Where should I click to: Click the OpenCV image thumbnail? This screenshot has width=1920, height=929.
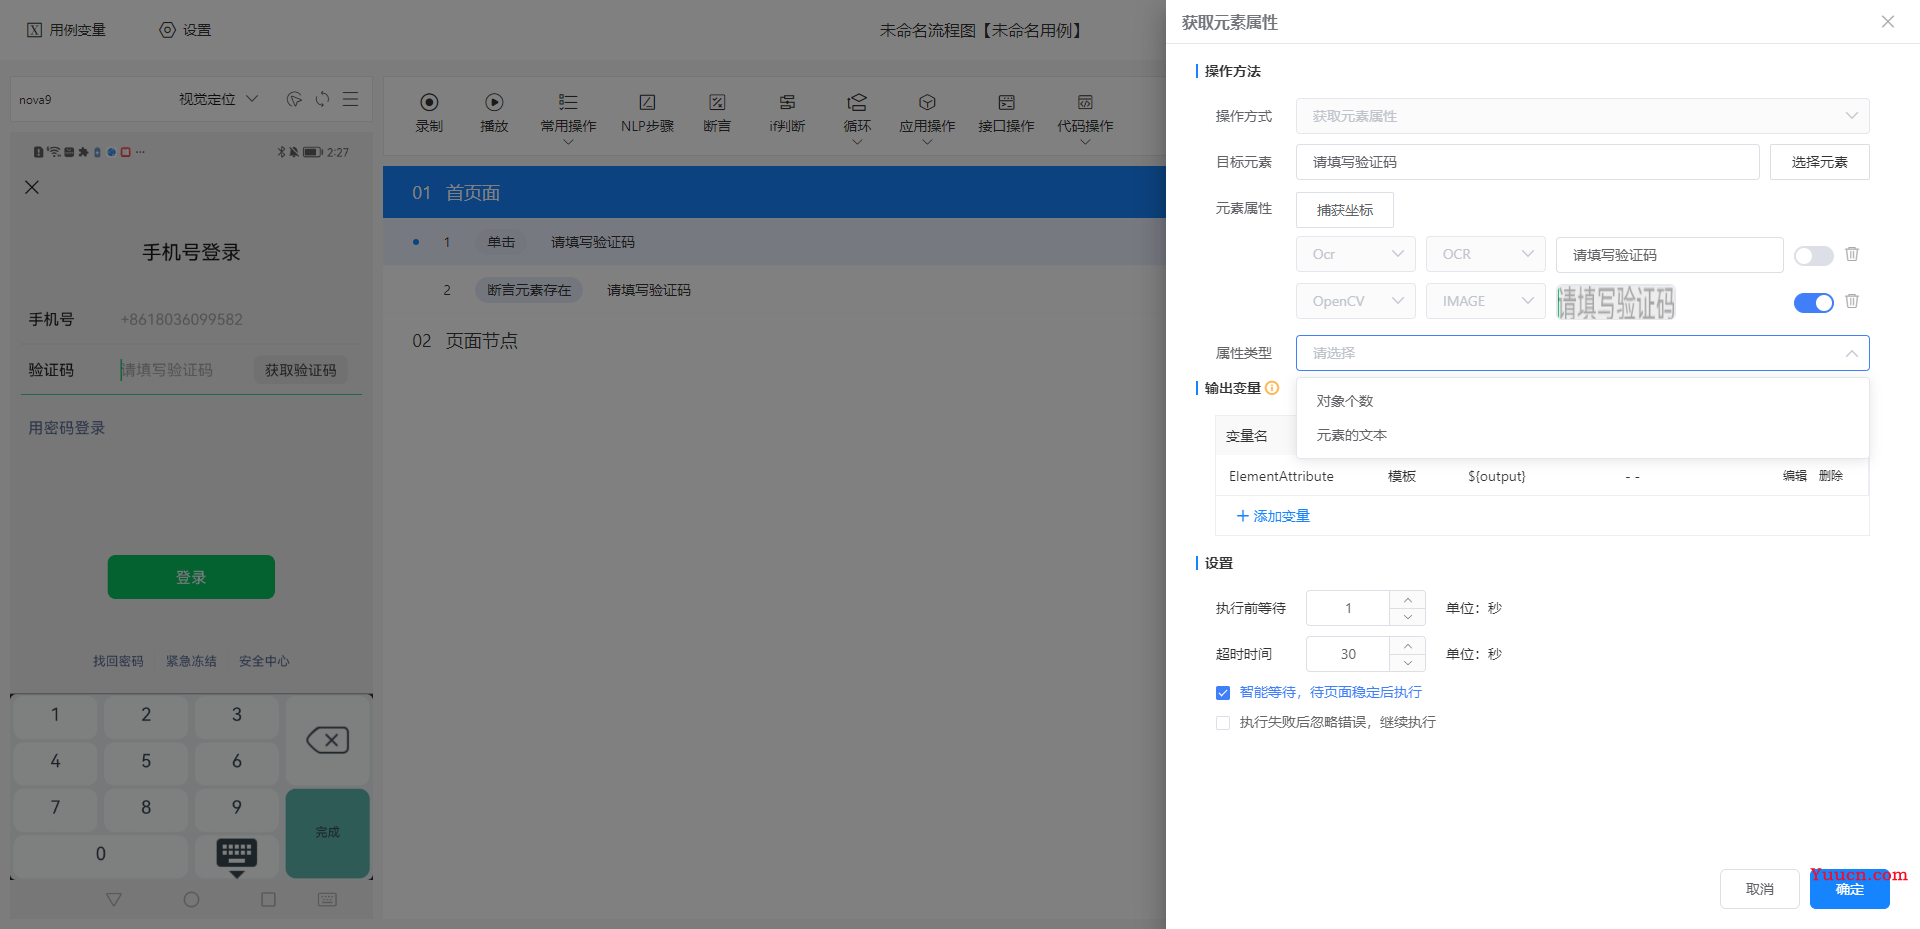[x=1616, y=302]
